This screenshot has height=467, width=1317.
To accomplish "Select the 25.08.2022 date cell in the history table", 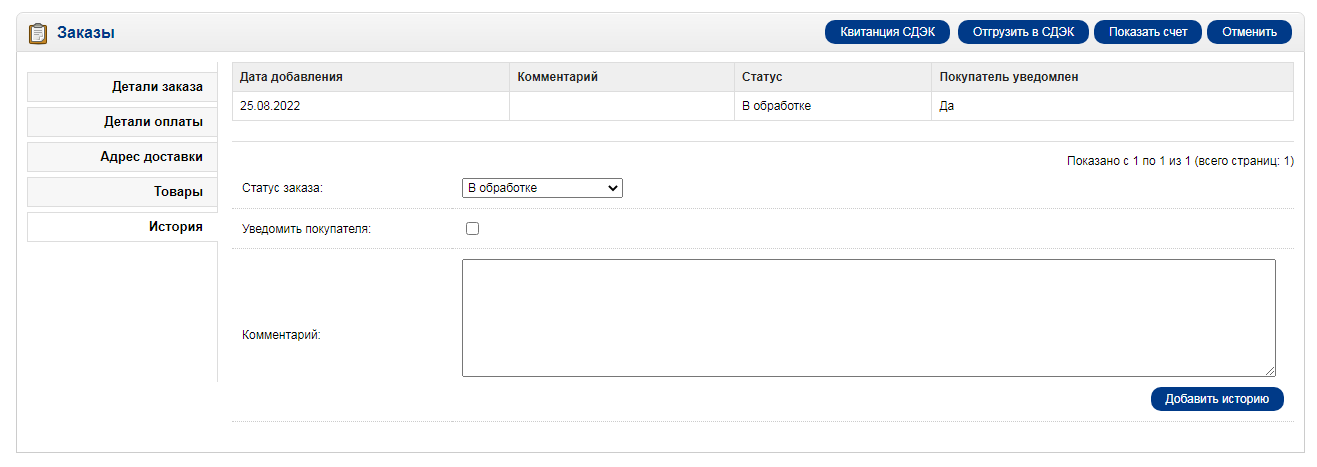I will point(270,106).
